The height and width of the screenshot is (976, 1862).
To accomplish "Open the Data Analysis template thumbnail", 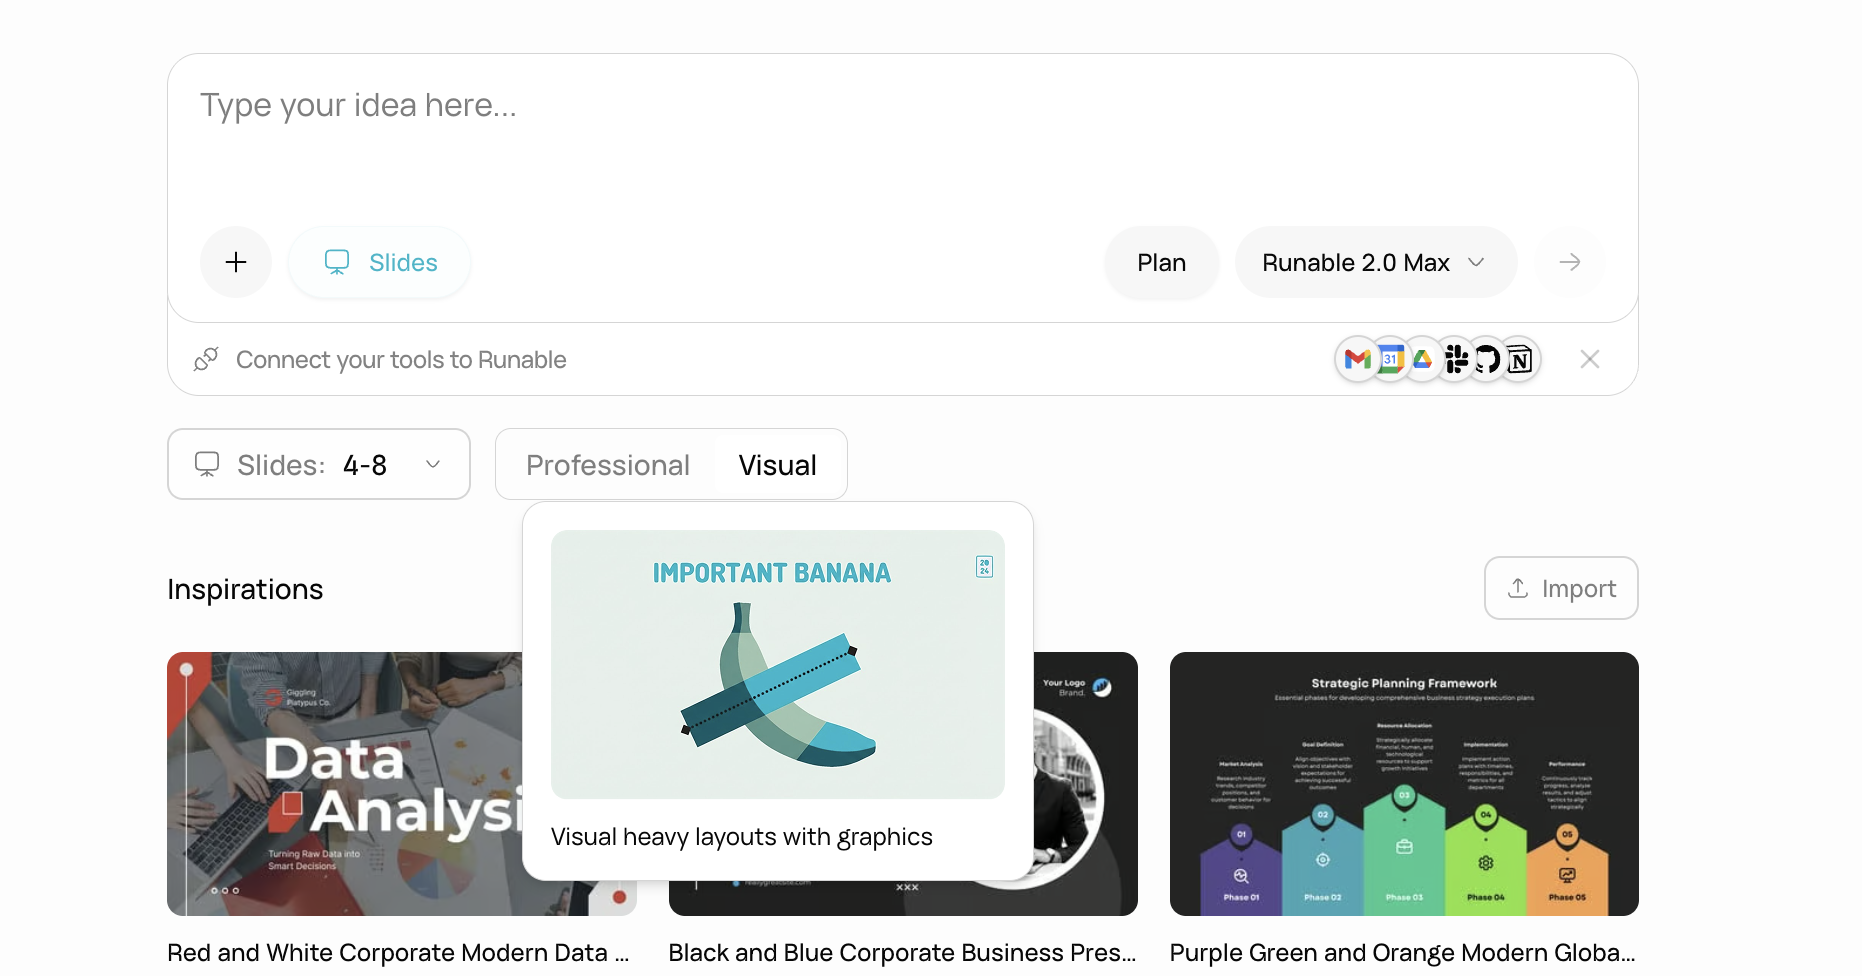I will [344, 784].
